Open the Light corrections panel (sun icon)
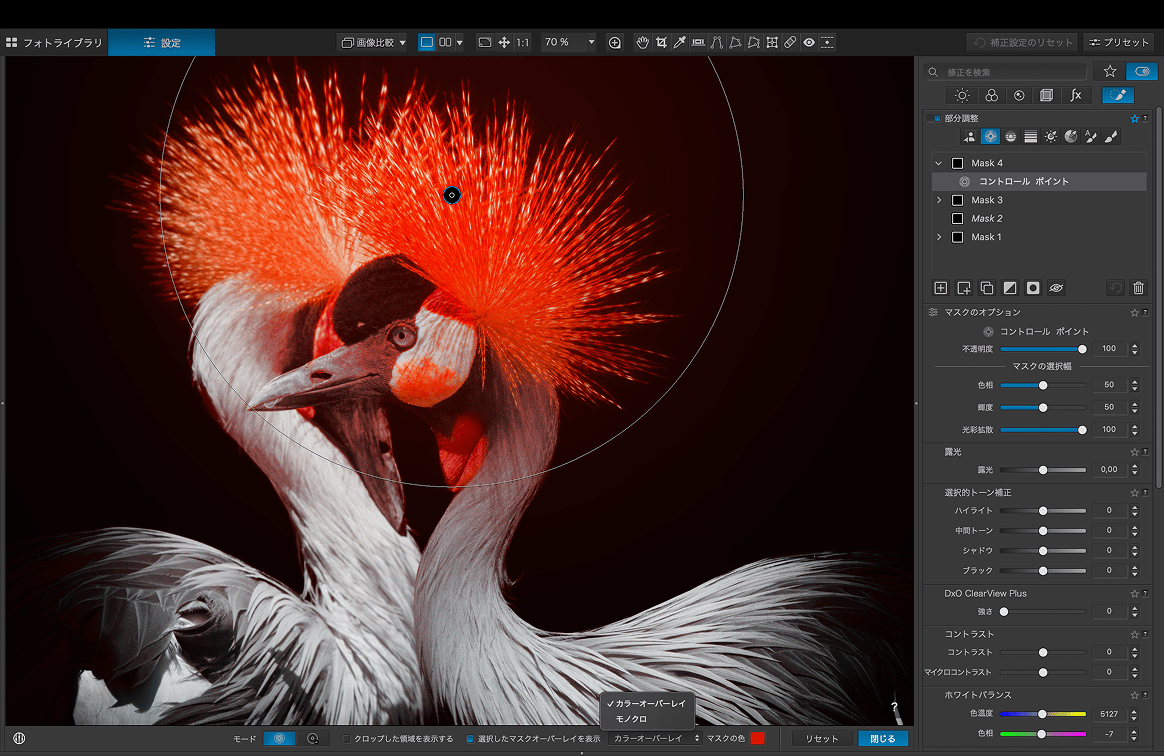Viewport: 1165px width, 756px height. pos(962,95)
